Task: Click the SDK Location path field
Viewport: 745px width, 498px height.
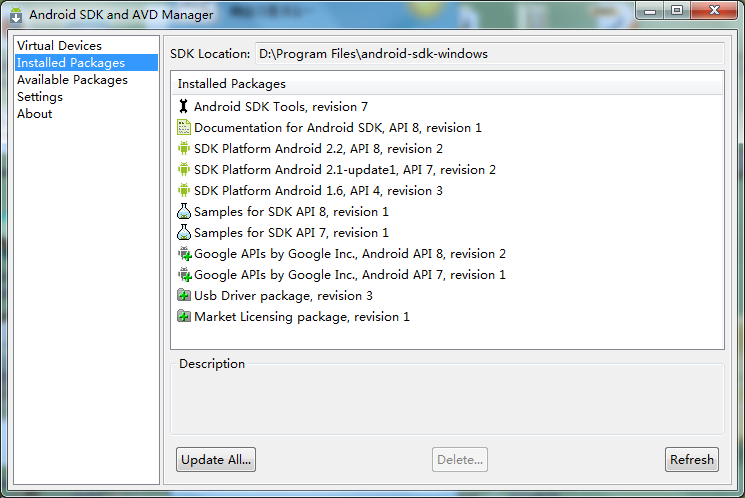Action: [x=490, y=54]
